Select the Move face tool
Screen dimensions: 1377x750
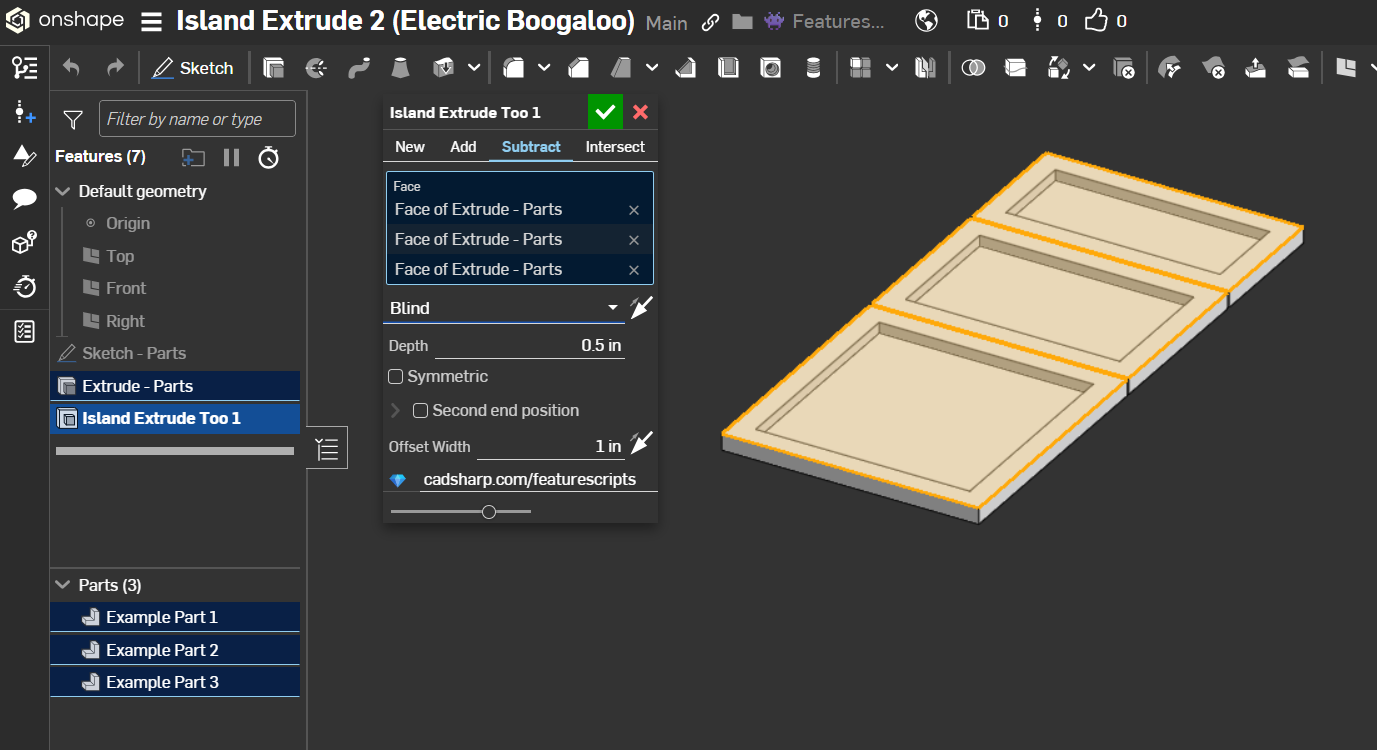pos(1256,68)
